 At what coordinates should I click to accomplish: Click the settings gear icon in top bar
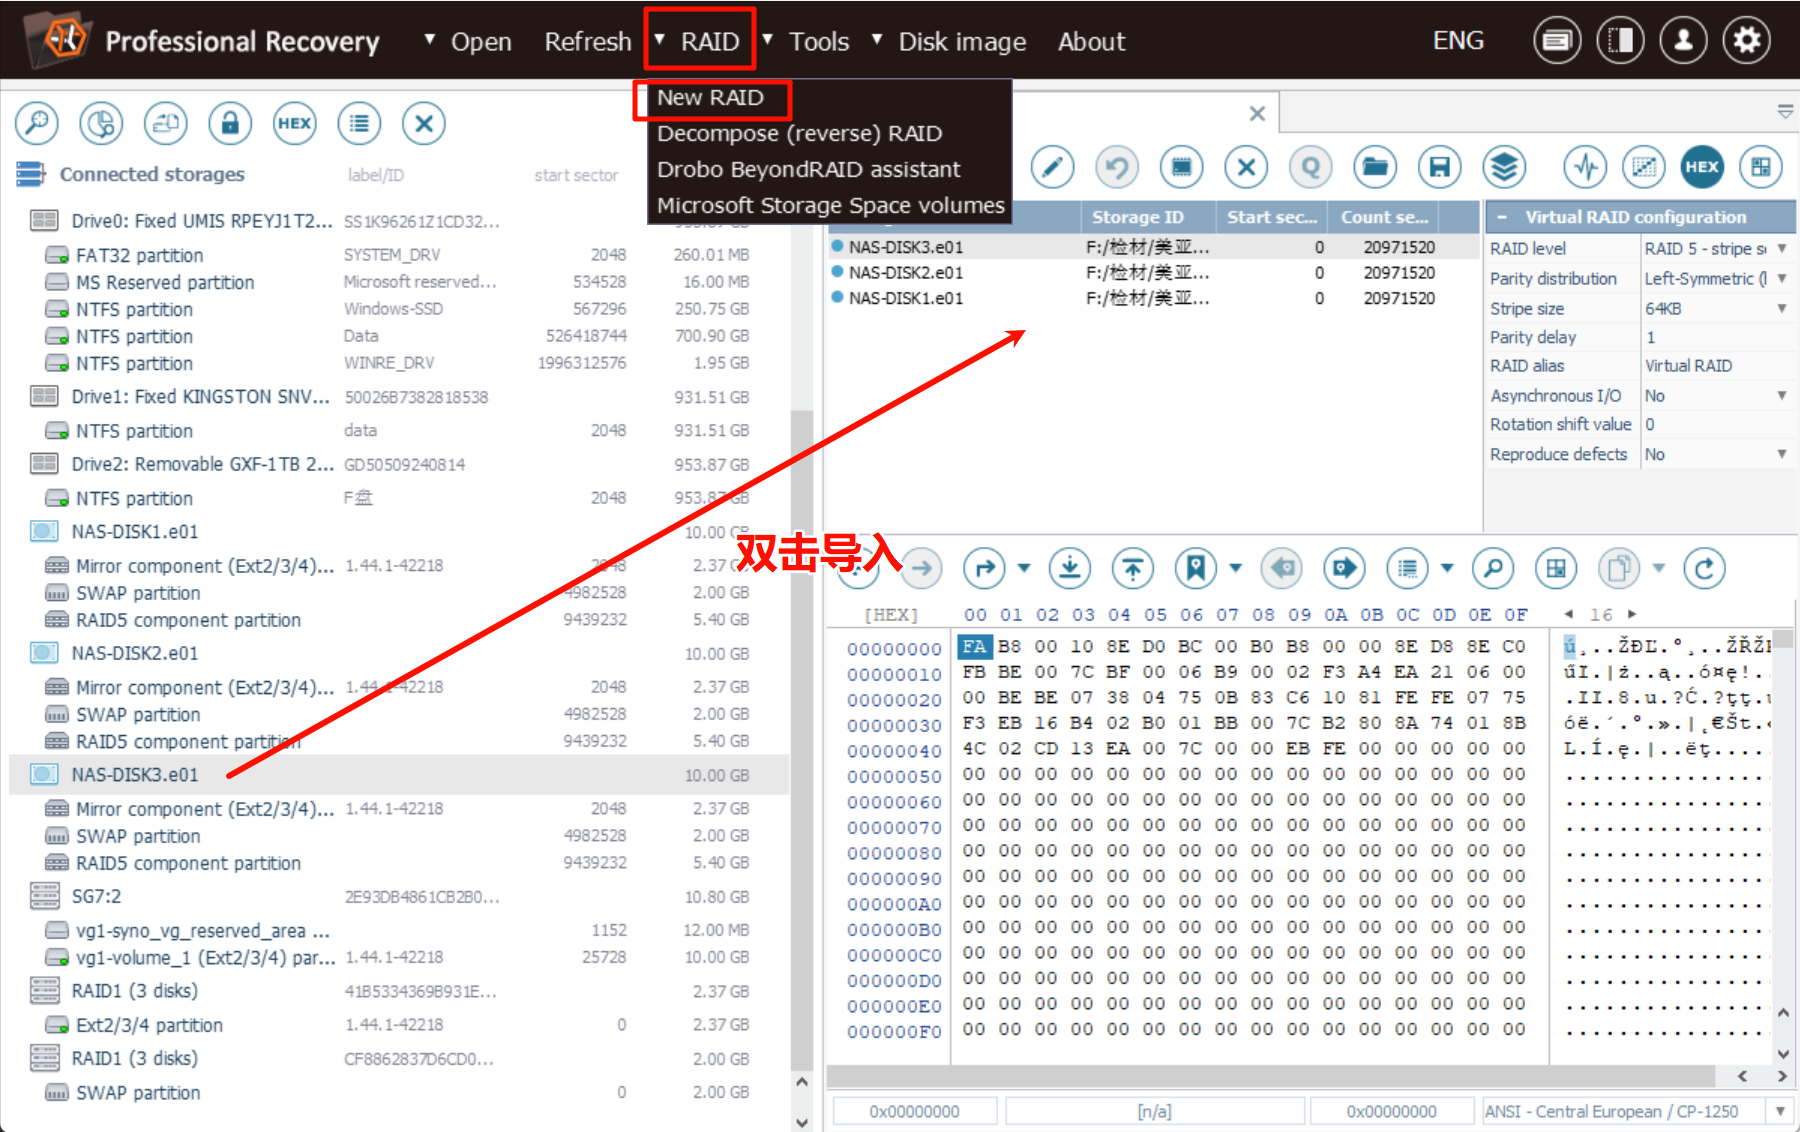pyautogui.click(x=1746, y=41)
